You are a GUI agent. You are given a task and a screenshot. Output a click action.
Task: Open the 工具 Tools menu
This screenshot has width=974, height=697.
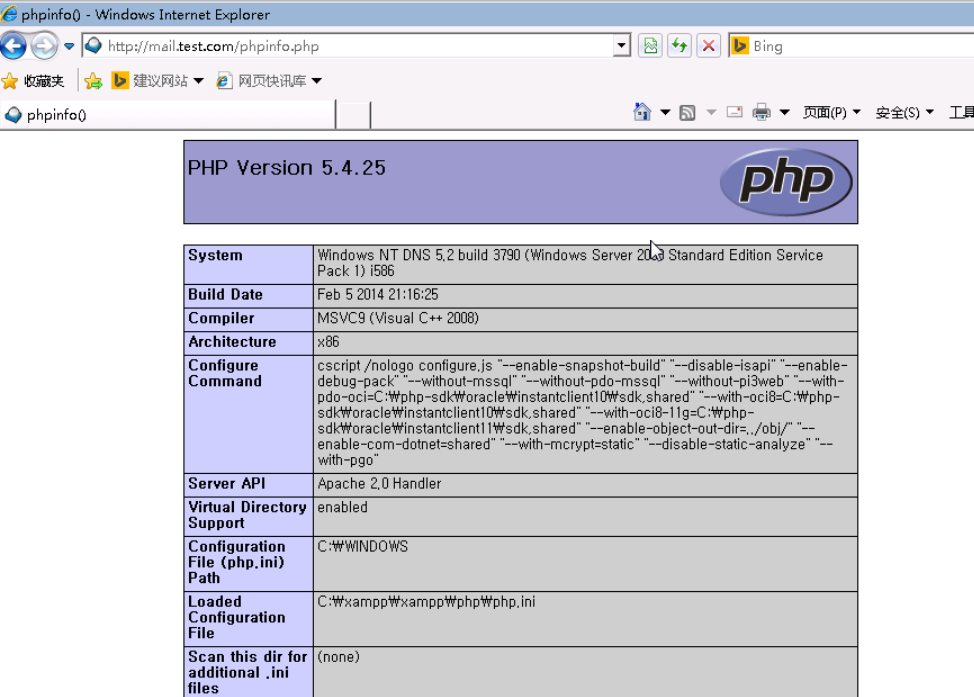(961, 112)
